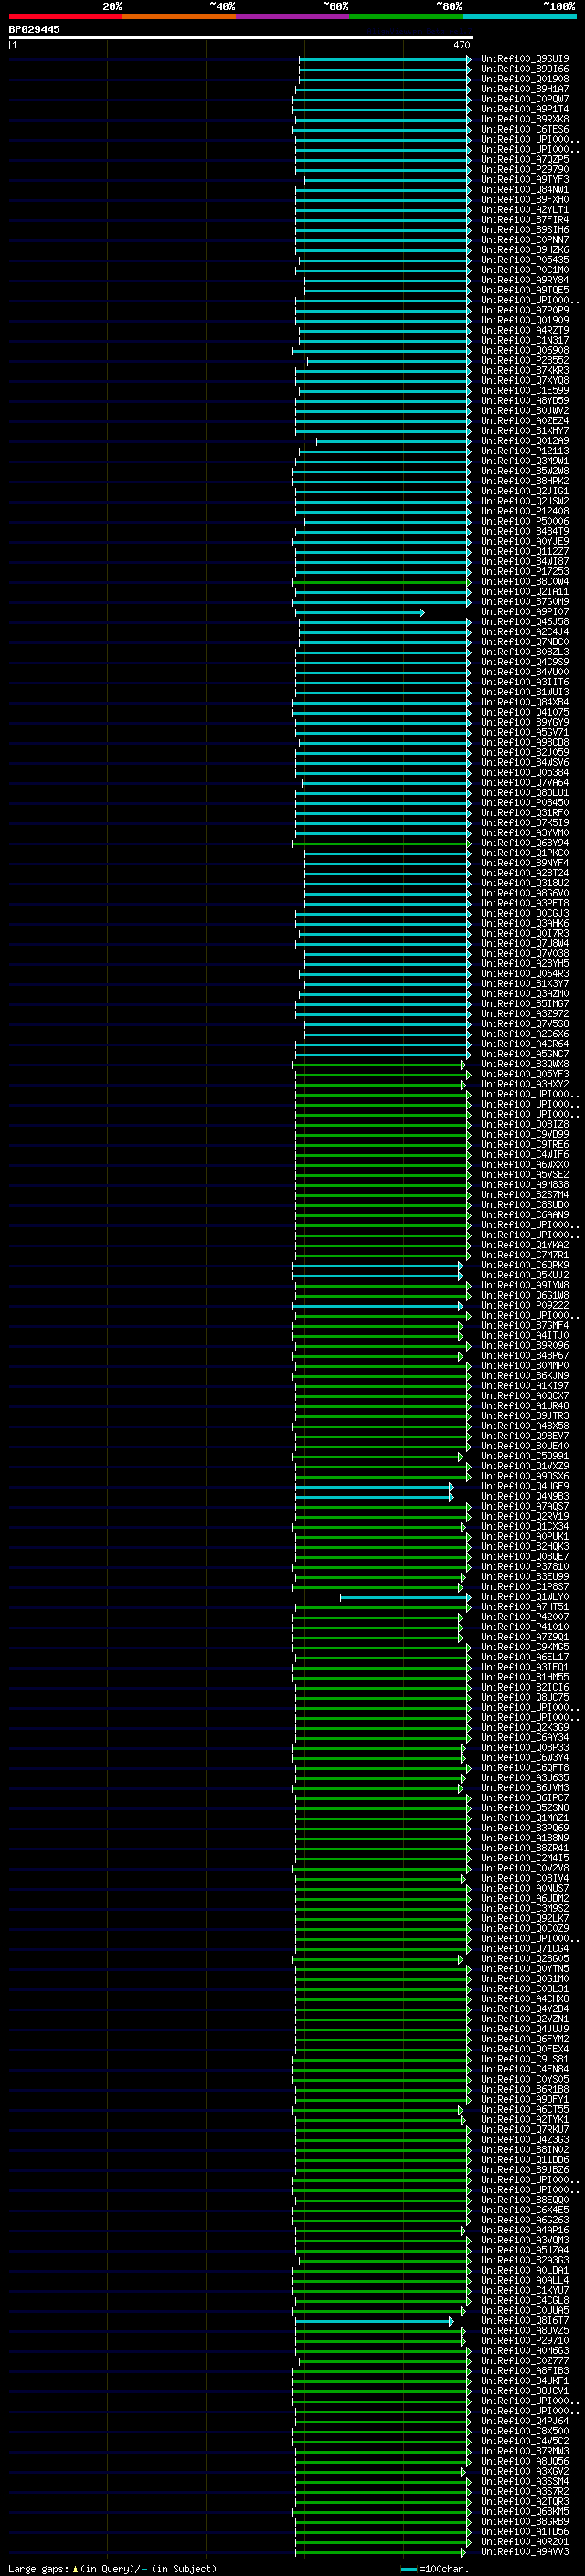Screen dimensions: 585x2576
Task: Open hit UniRef100_A7QZP5
Action: (524, 159)
